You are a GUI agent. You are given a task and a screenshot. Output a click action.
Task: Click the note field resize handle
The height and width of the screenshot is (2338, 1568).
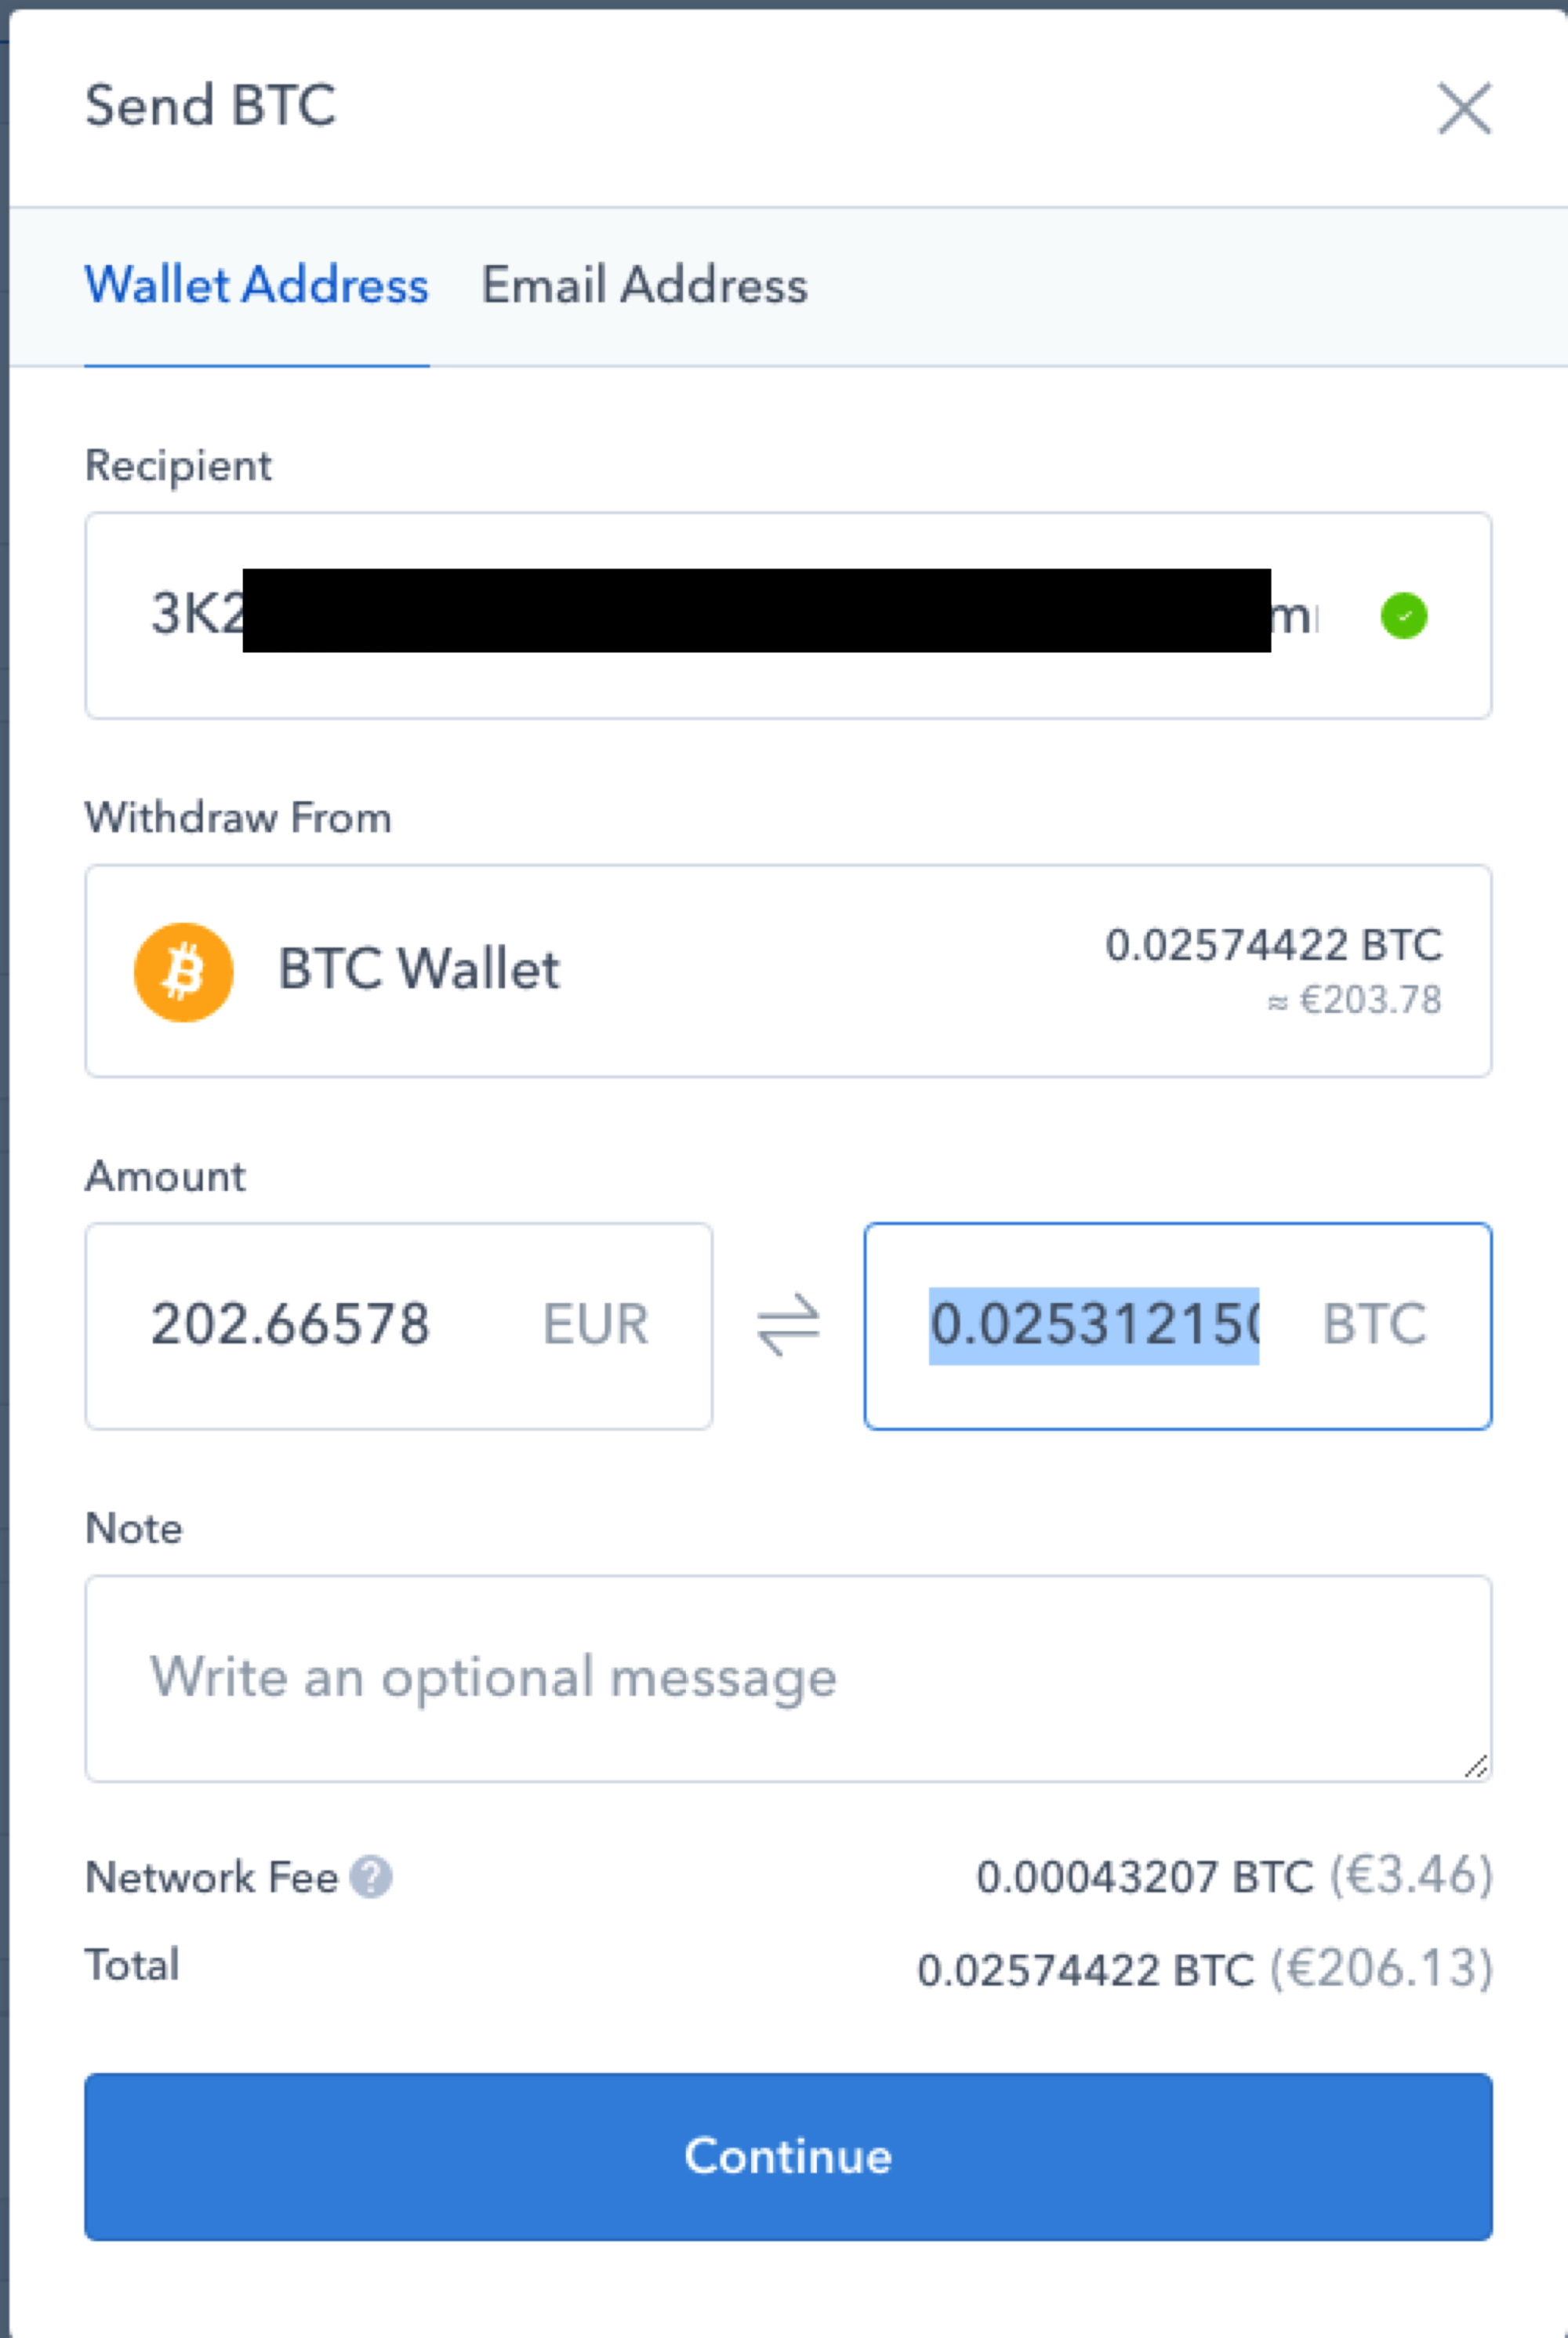(x=1475, y=1767)
